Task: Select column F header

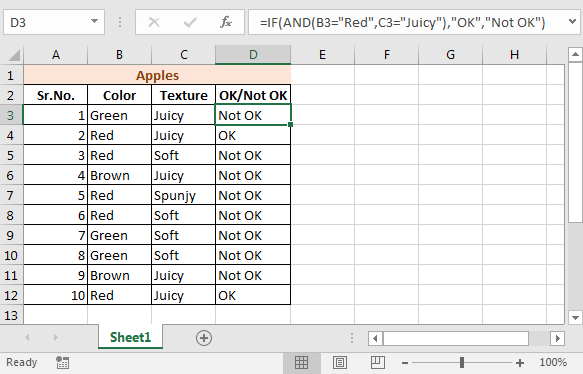Action: [387, 55]
